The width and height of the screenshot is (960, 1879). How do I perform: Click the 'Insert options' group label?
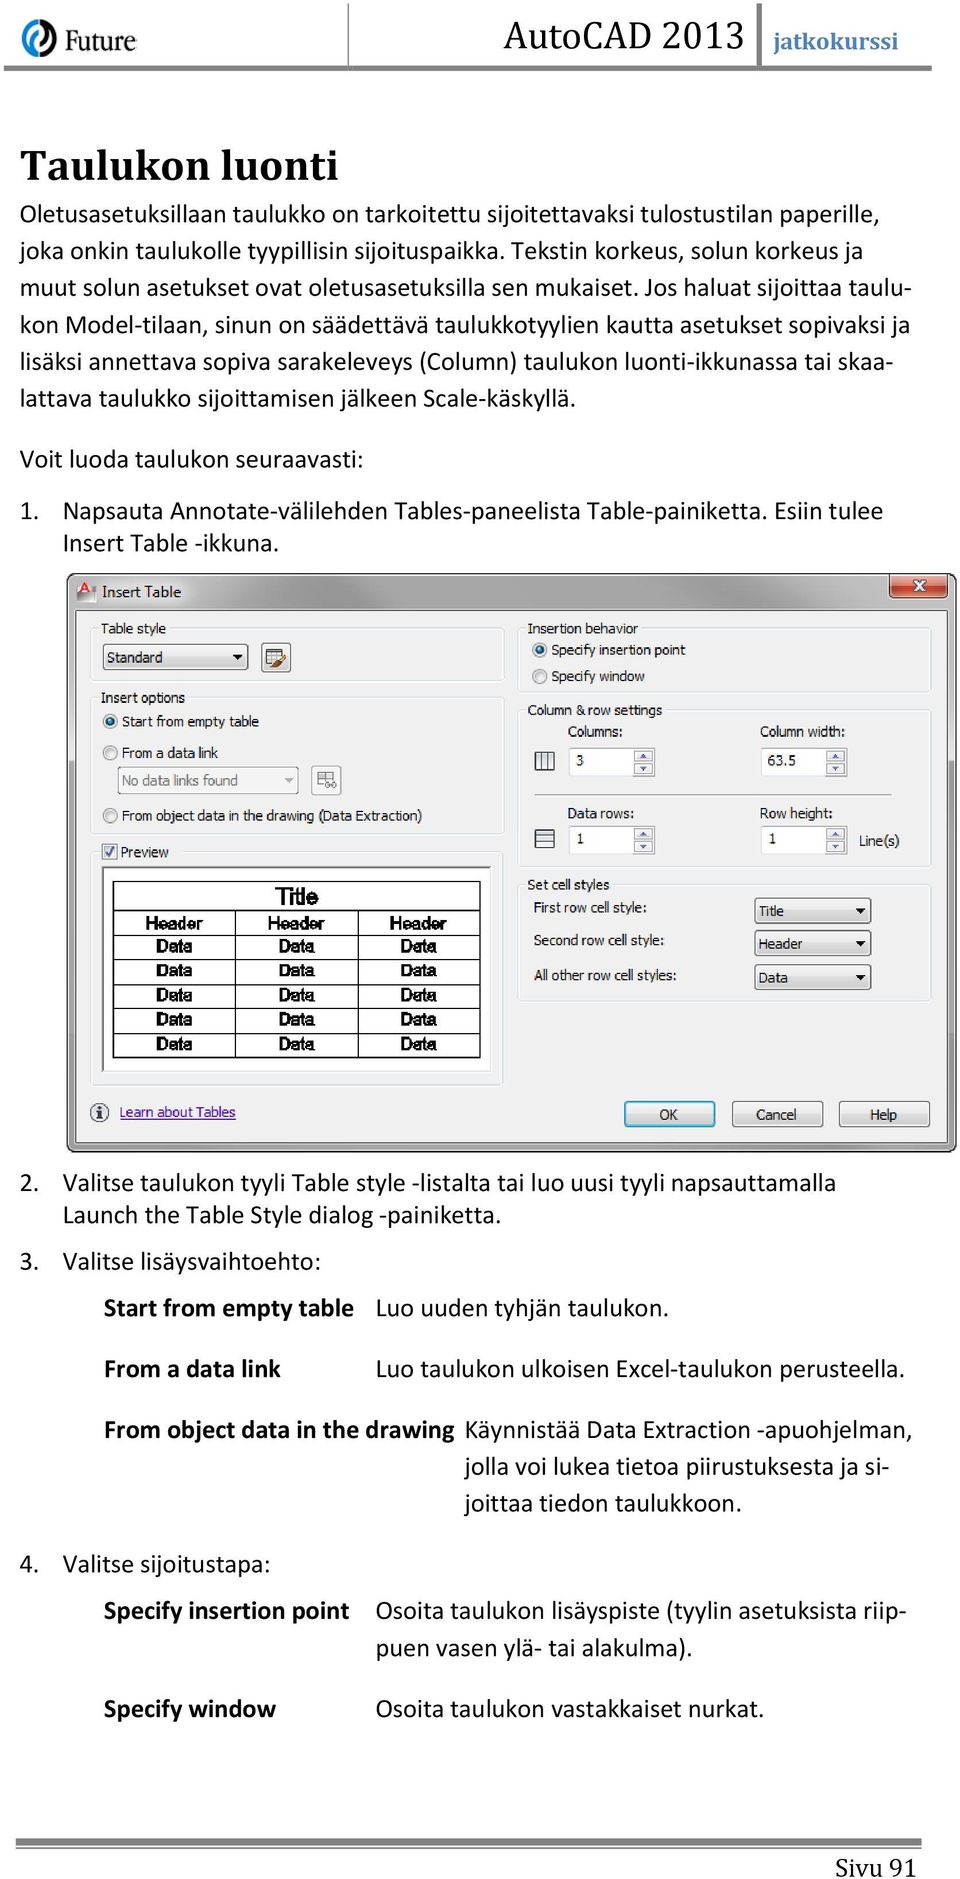point(143,698)
